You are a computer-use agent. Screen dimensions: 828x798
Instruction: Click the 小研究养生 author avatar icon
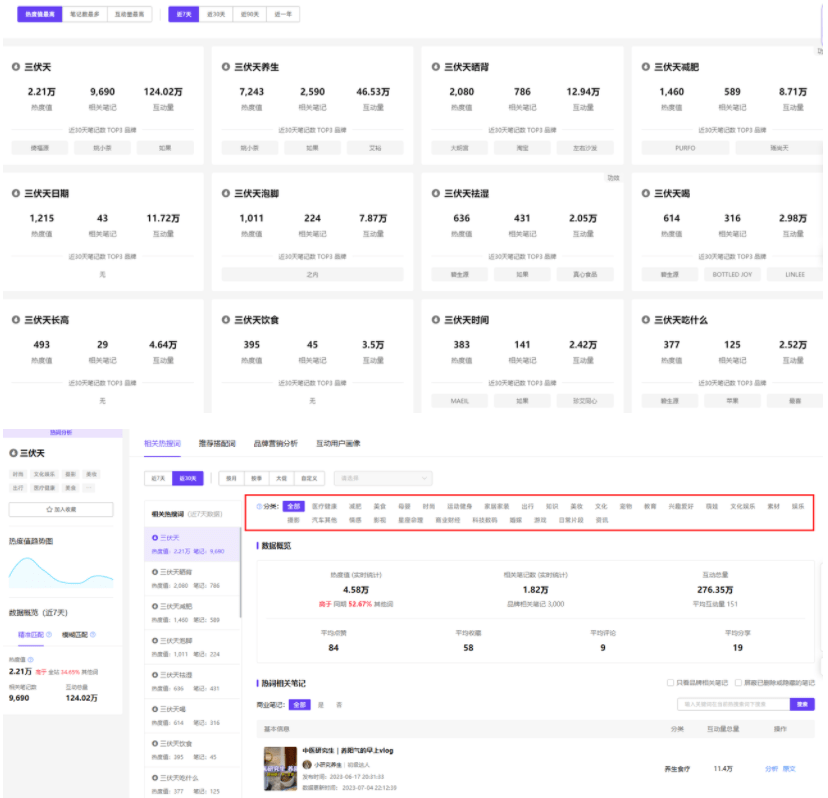[307, 764]
